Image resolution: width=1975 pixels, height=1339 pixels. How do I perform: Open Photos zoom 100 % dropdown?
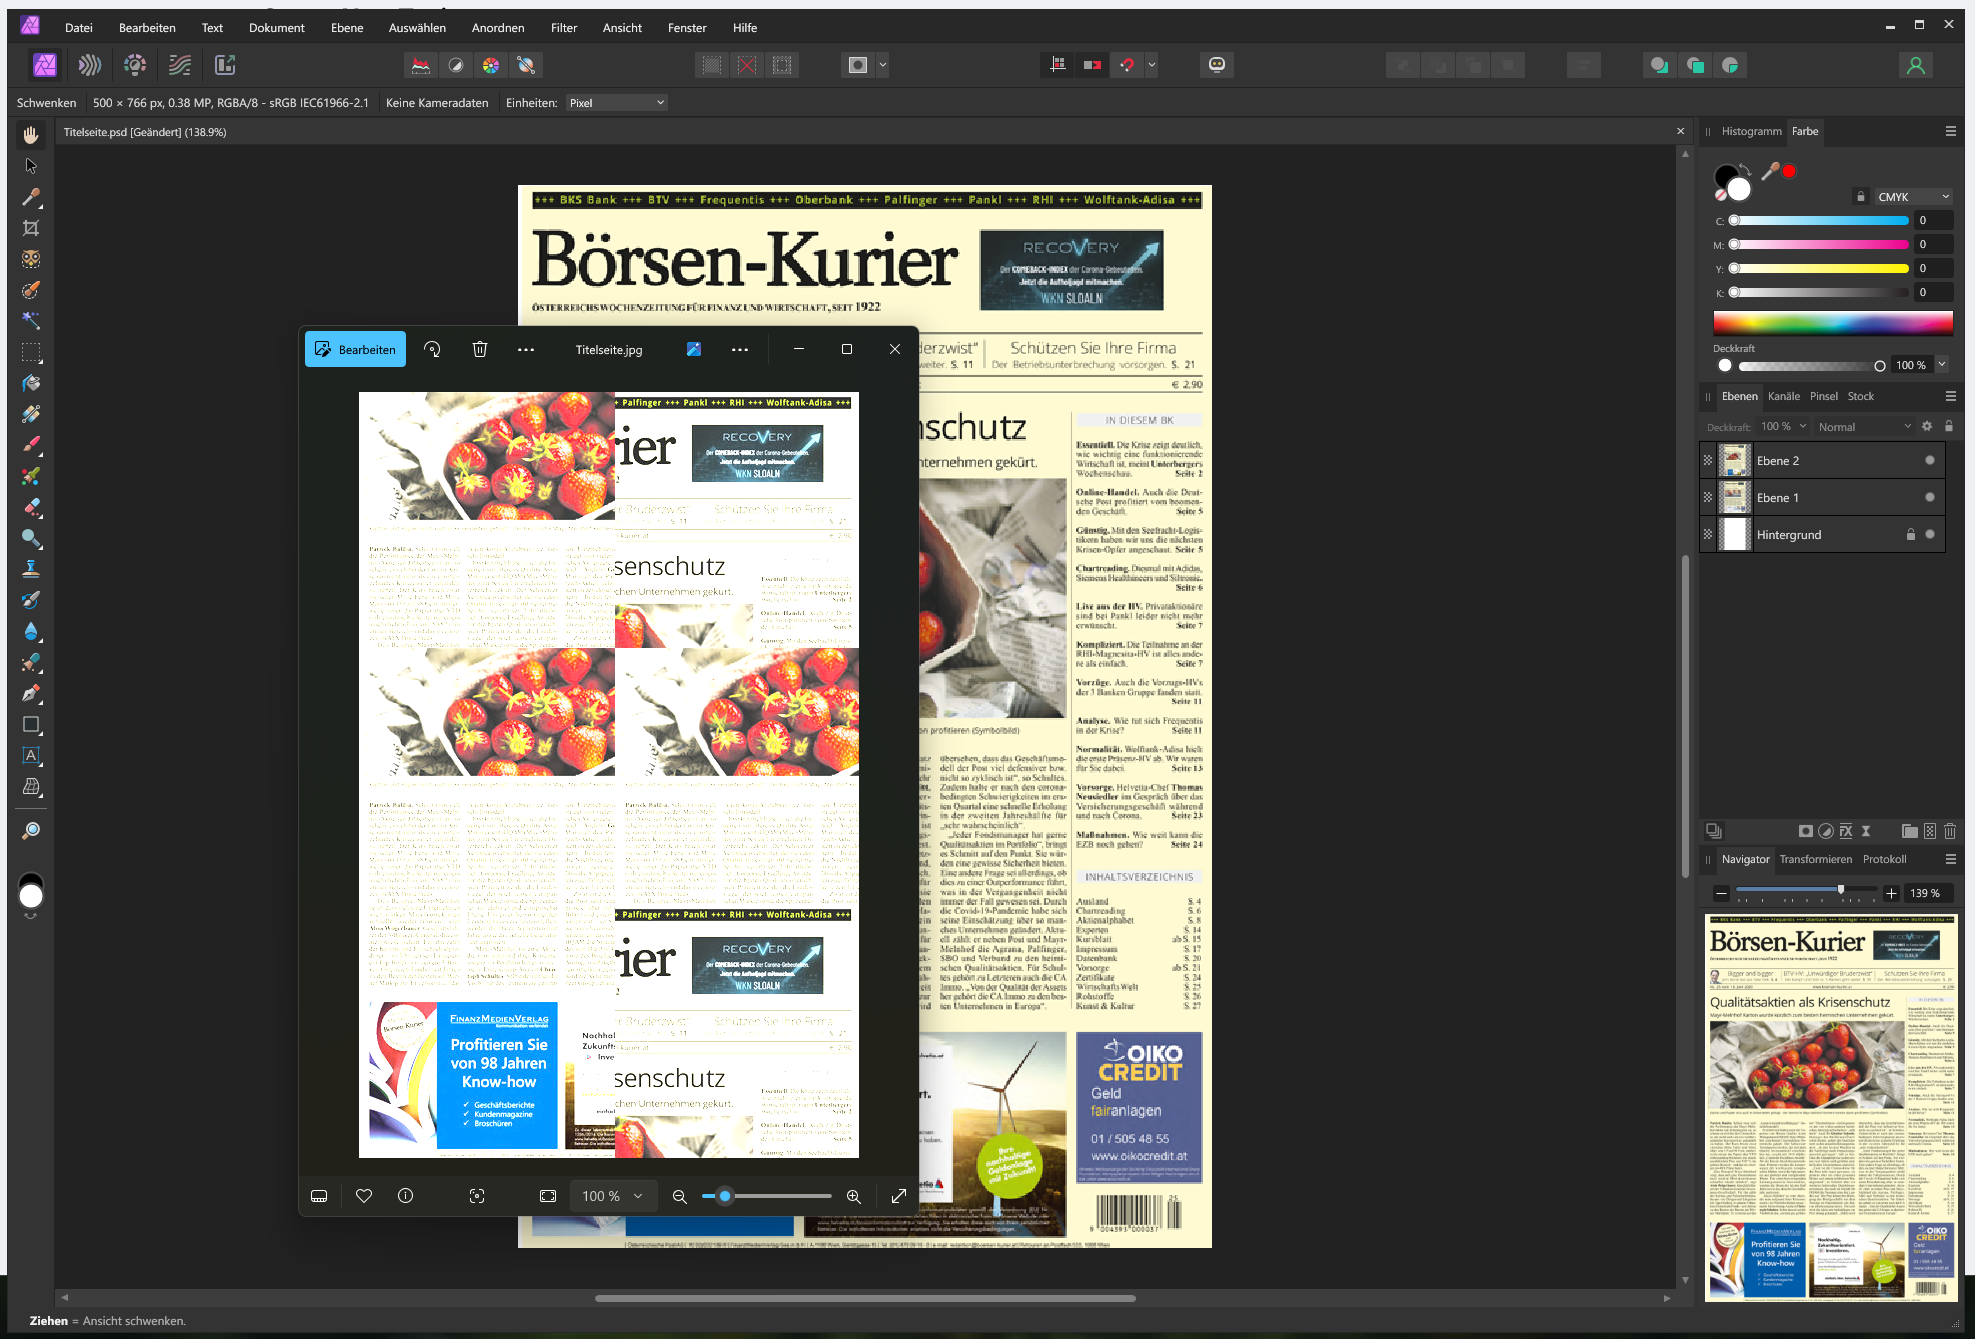click(x=612, y=1196)
